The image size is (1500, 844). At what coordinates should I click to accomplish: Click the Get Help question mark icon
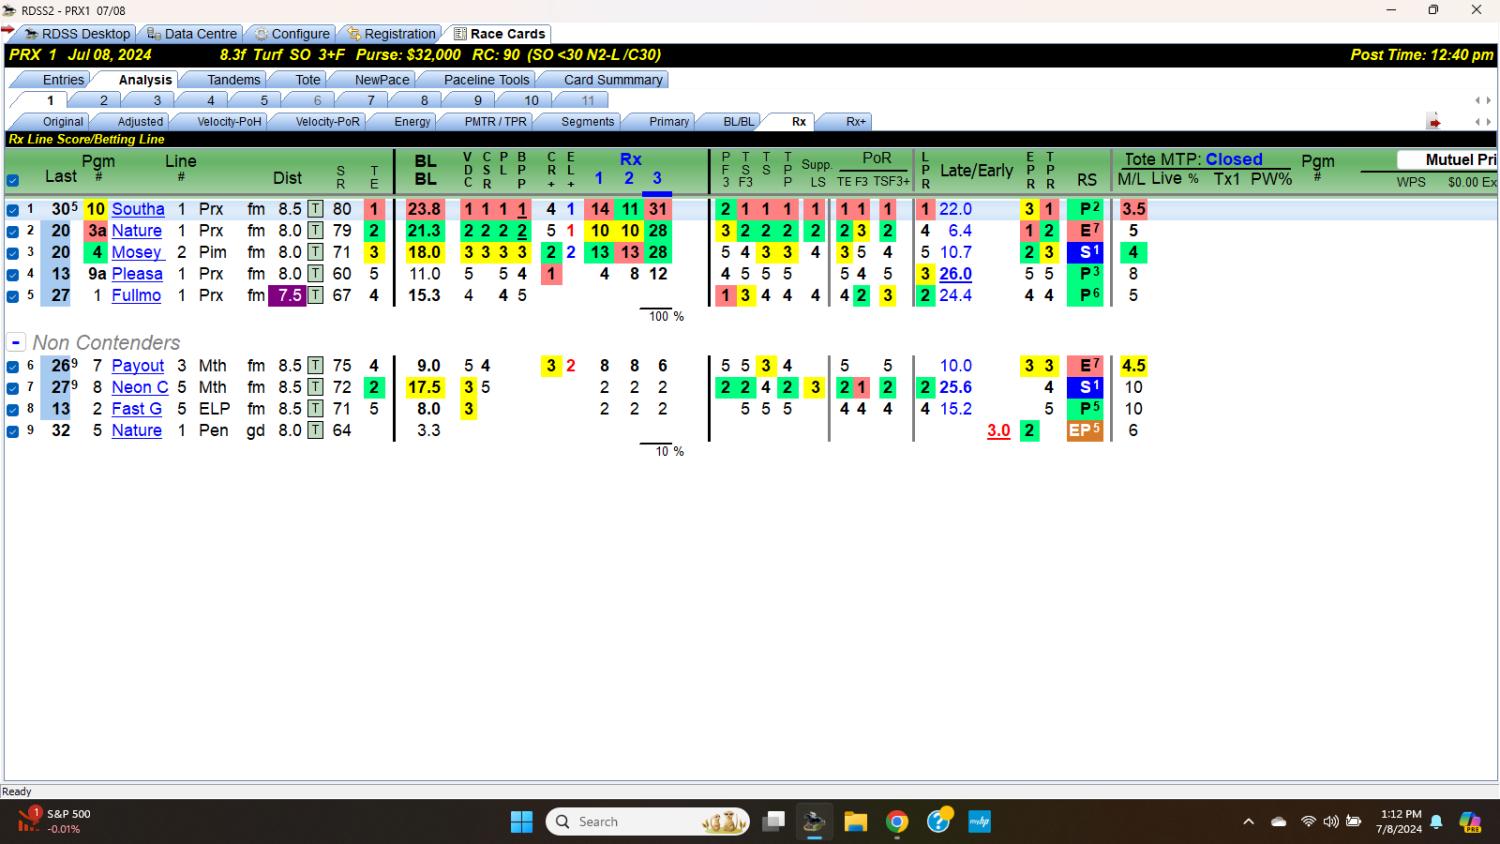[x=939, y=821]
